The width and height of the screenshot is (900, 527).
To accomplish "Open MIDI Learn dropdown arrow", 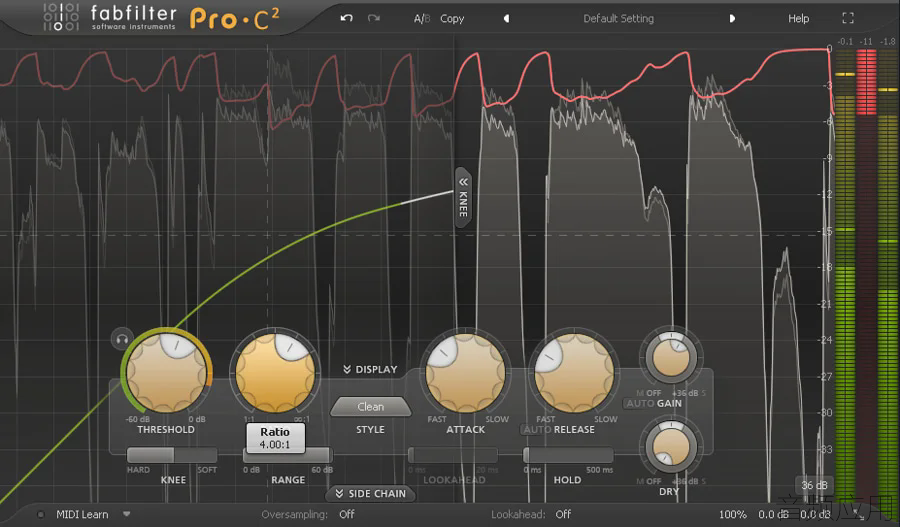I will pyautogui.click(x=126, y=514).
